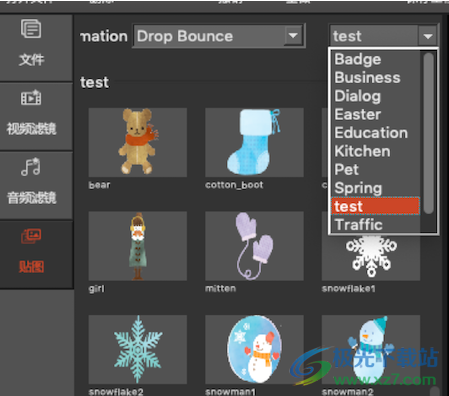This screenshot has height=396, width=449.
Task: Click the Drop Bounce dropdown arrow
Action: pos(293,36)
